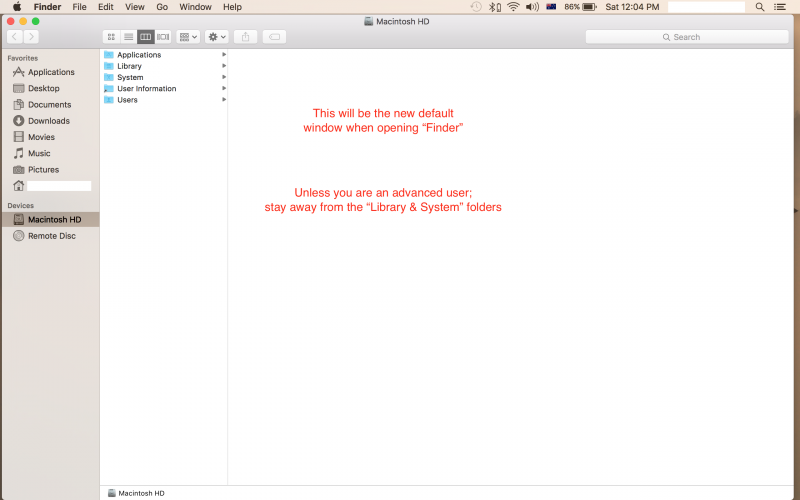Expand User Information via its arrow
The image size is (800, 500).
coord(224,88)
